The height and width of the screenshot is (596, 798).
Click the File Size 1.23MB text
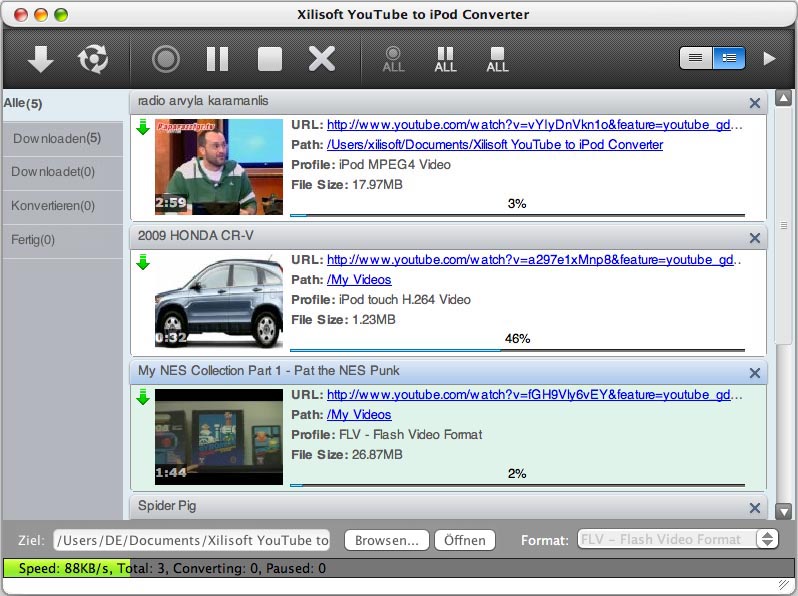[x=343, y=320]
